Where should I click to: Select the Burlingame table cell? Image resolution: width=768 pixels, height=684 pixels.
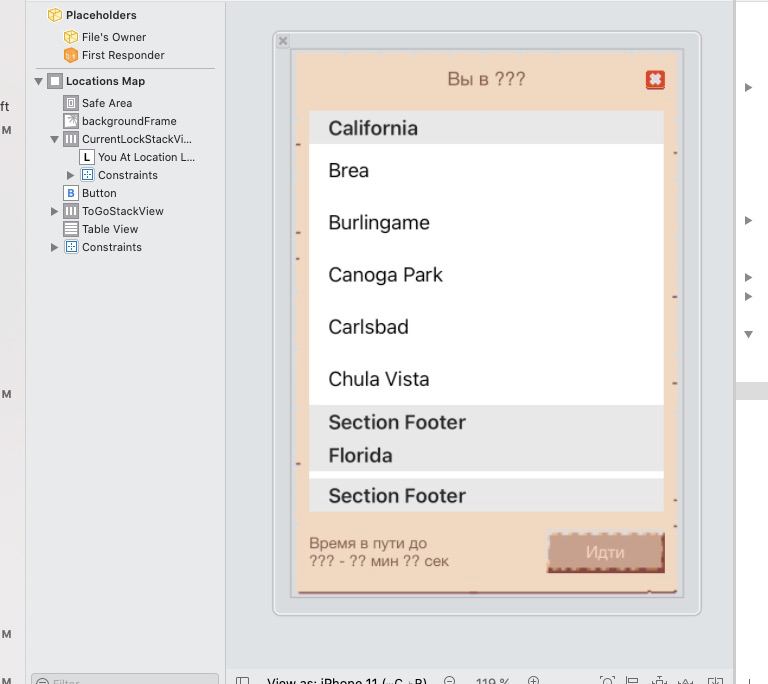[486, 222]
